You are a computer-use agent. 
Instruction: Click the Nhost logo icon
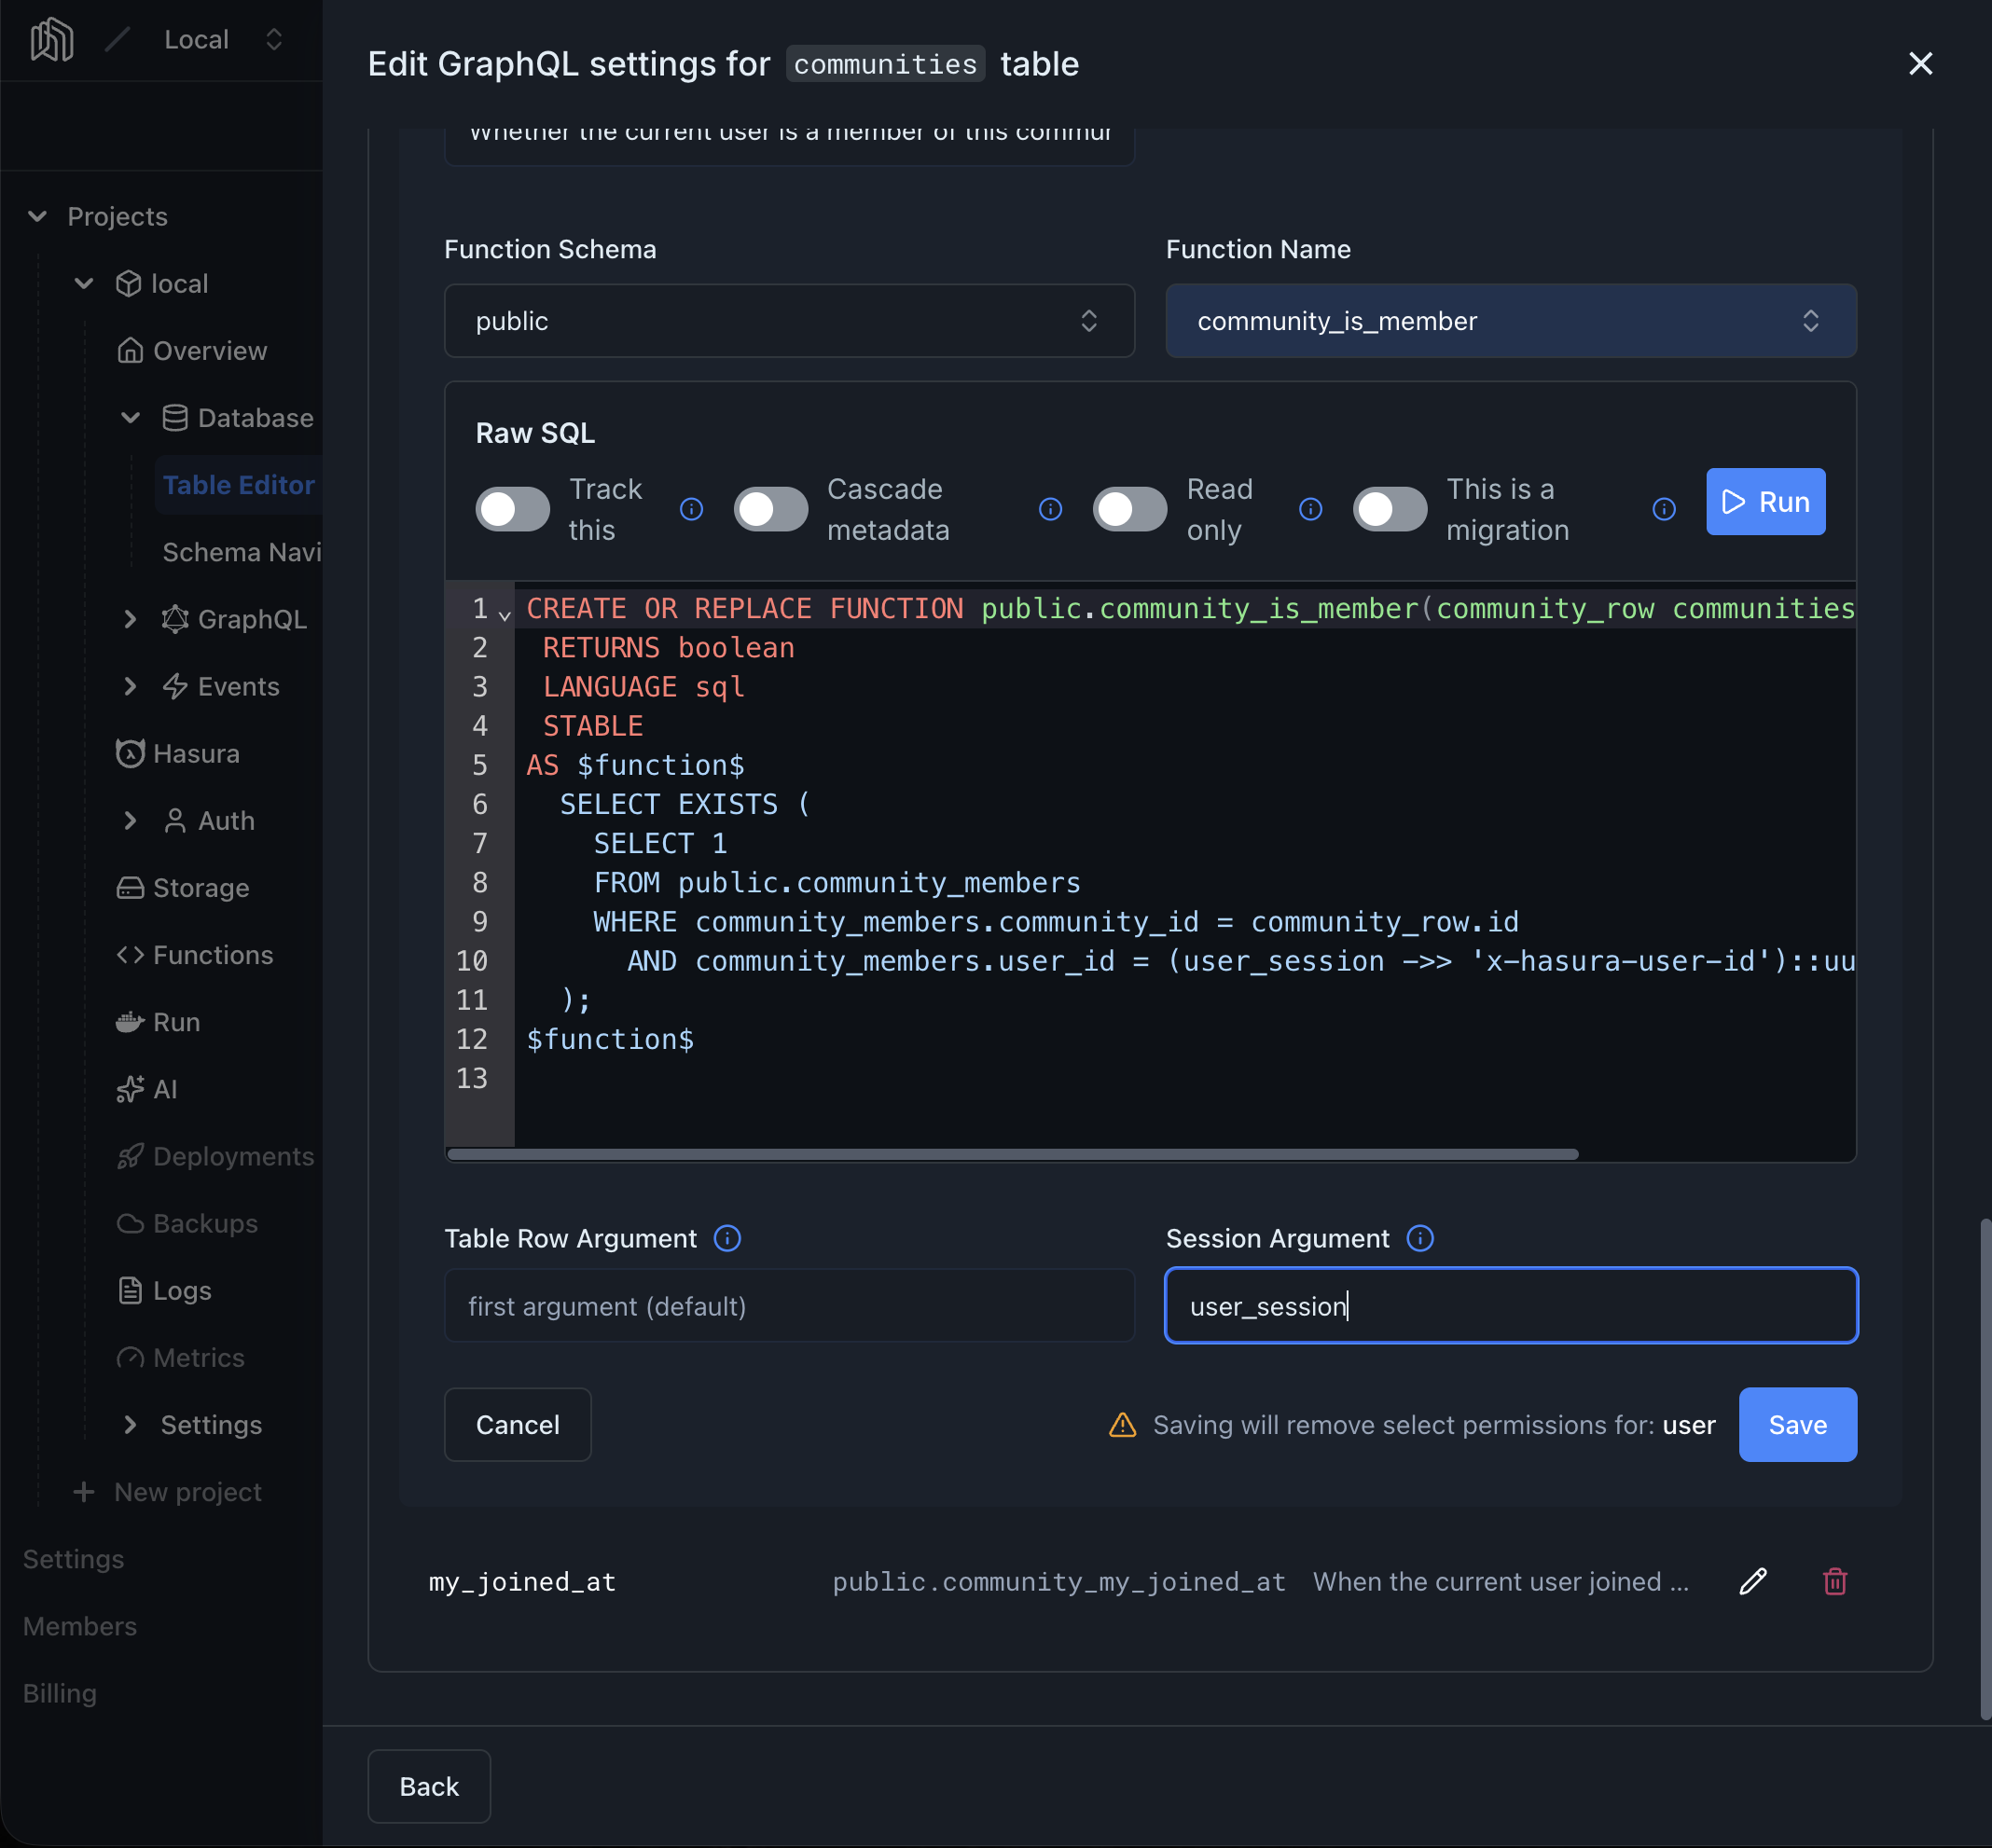[52, 40]
